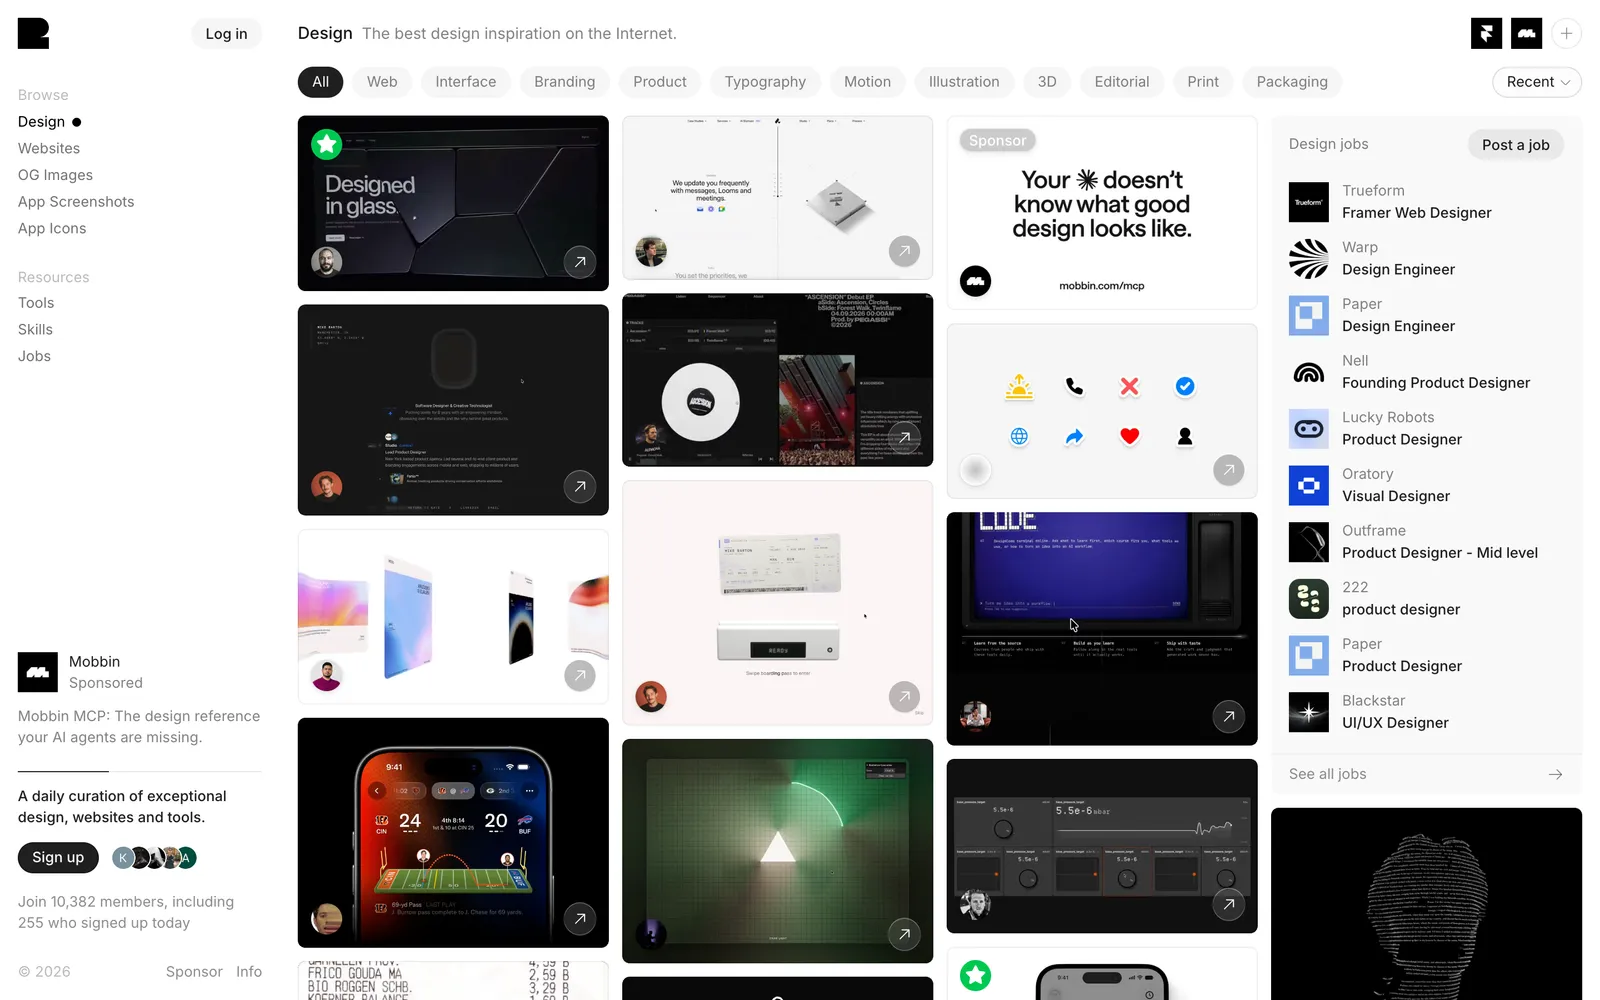
Task: Click the Blackstar company logo
Action: click(x=1309, y=712)
